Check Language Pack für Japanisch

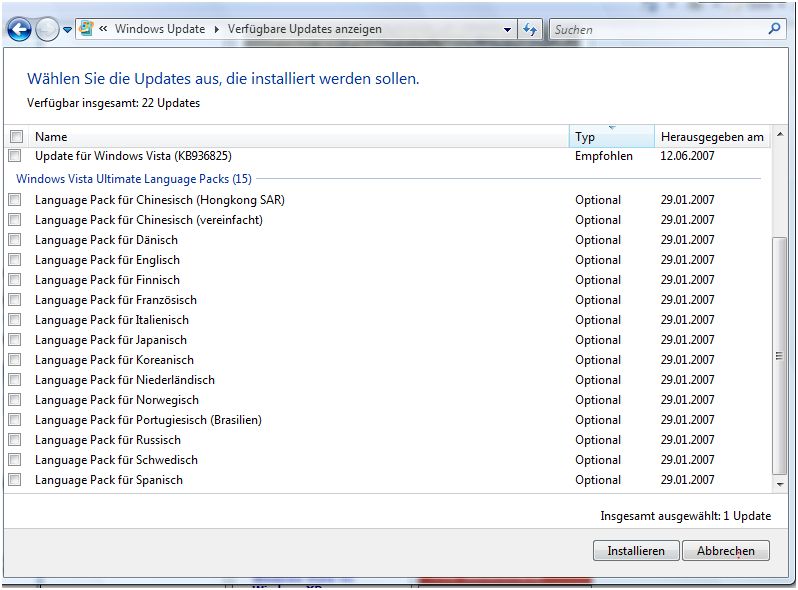tap(15, 340)
